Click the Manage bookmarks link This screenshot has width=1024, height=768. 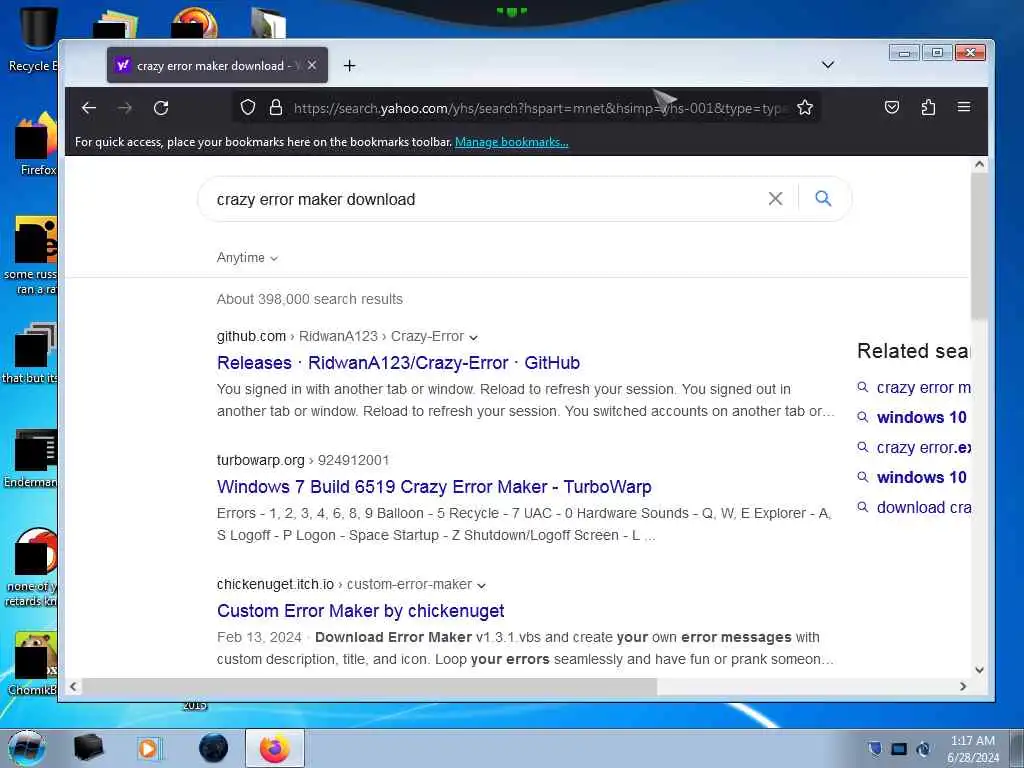[x=511, y=142]
